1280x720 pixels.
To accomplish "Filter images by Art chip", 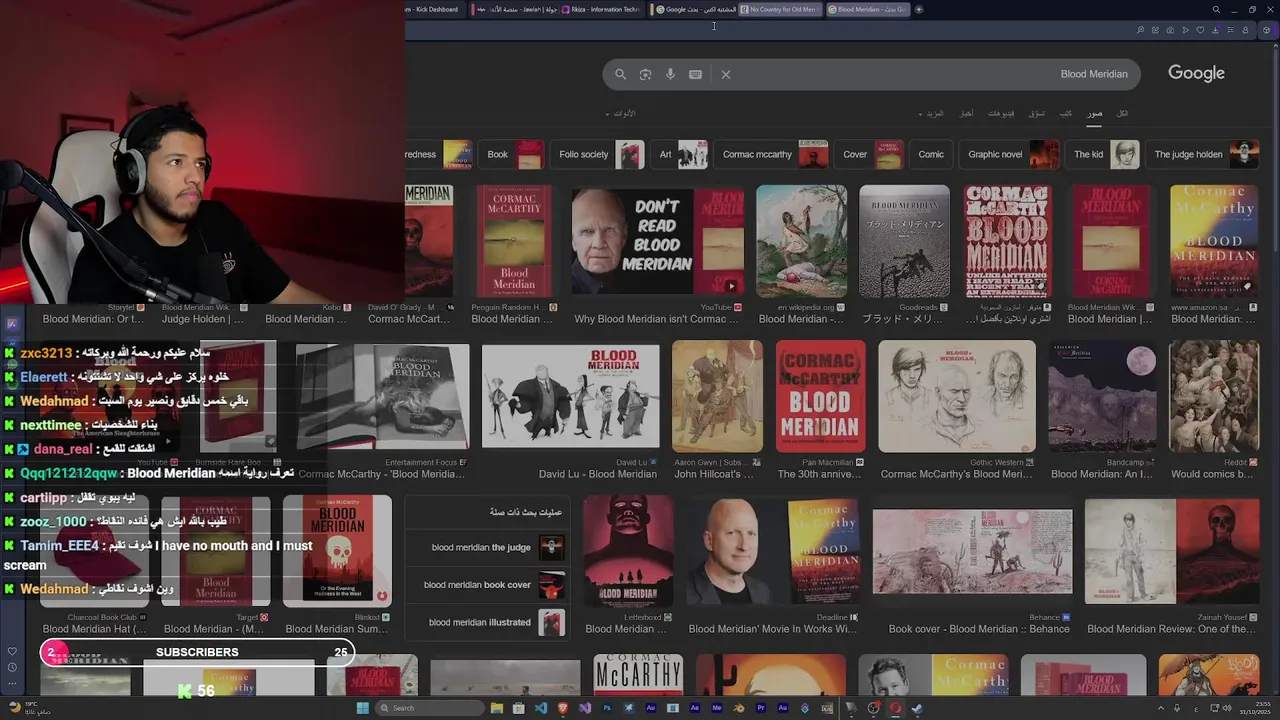I will pos(682,155).
